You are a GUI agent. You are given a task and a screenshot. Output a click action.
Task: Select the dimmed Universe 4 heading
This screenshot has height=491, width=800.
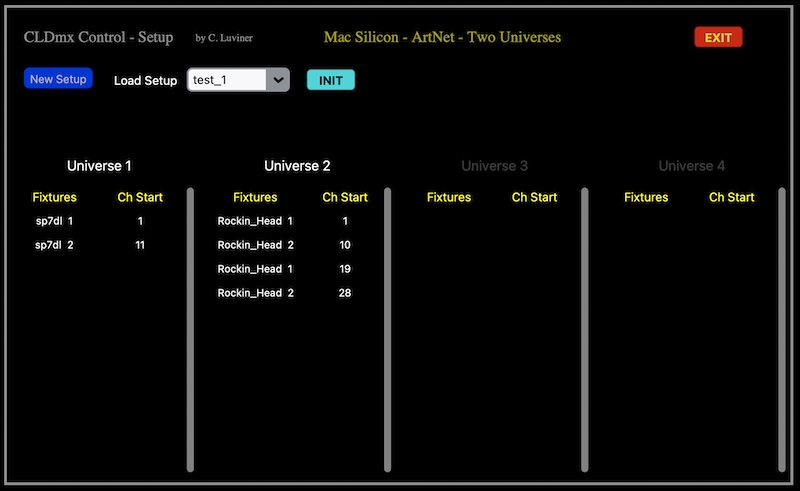coord(691,166)
